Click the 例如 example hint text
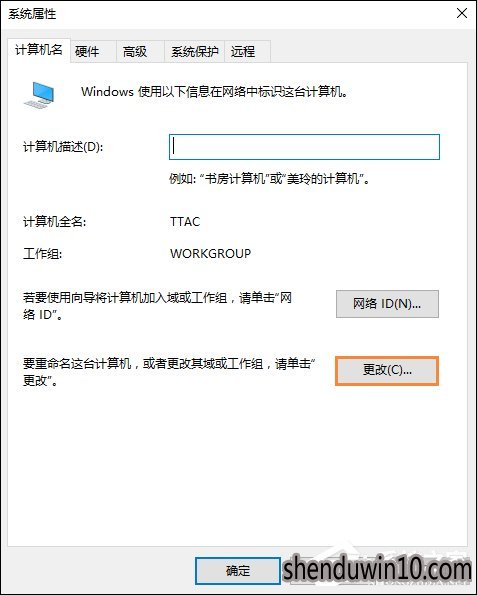The height and width of the screenshot is (595, 477). 269,178
